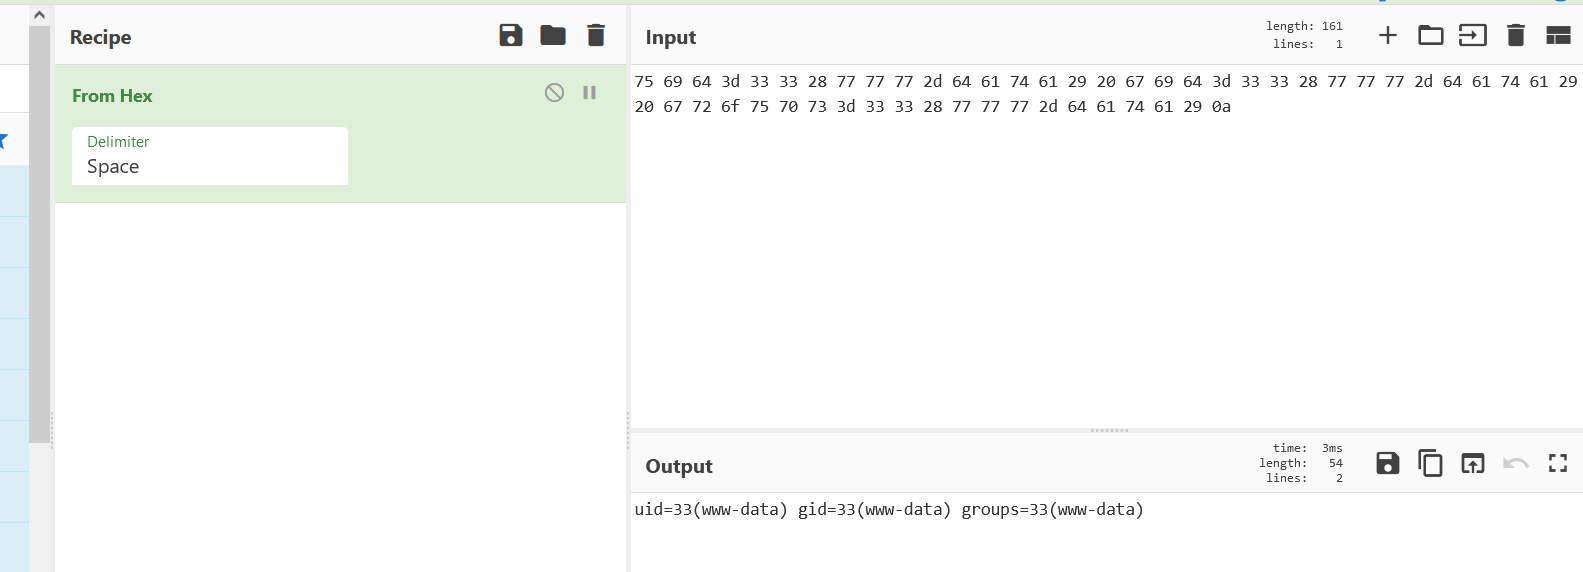Click the decoded Output text line

889,510
